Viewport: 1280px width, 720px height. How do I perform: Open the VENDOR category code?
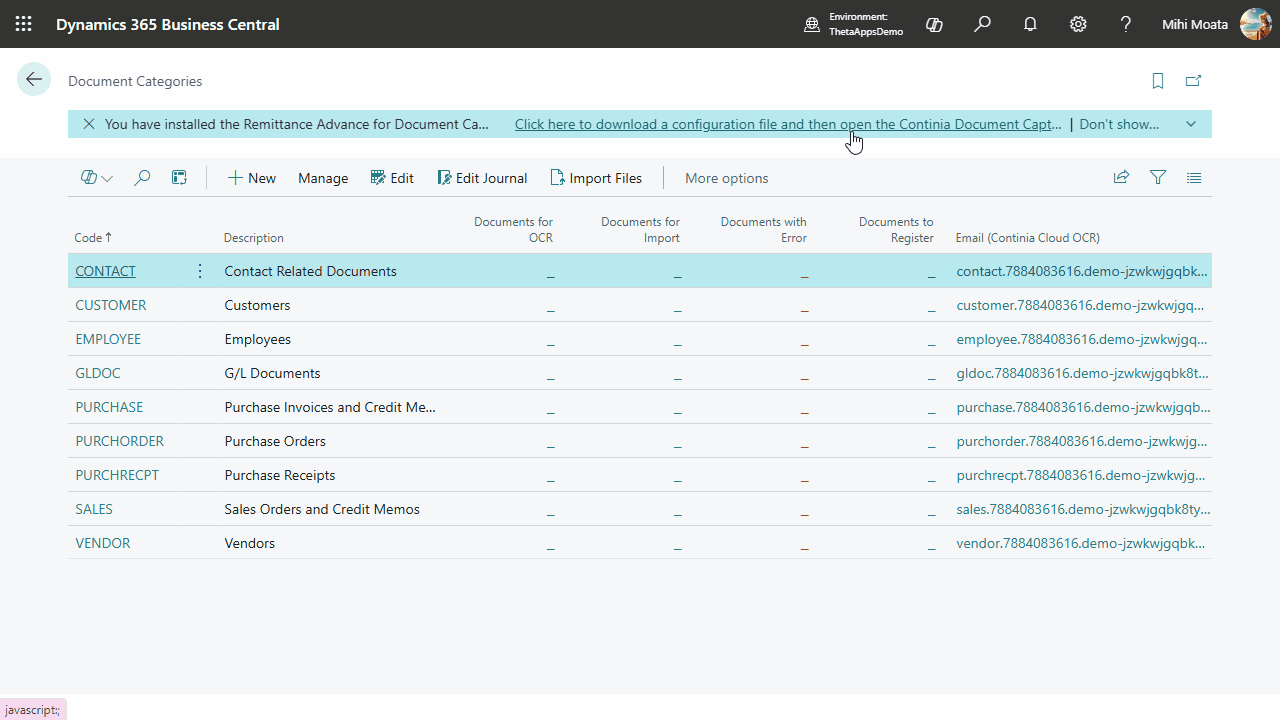tap(103, 543)
